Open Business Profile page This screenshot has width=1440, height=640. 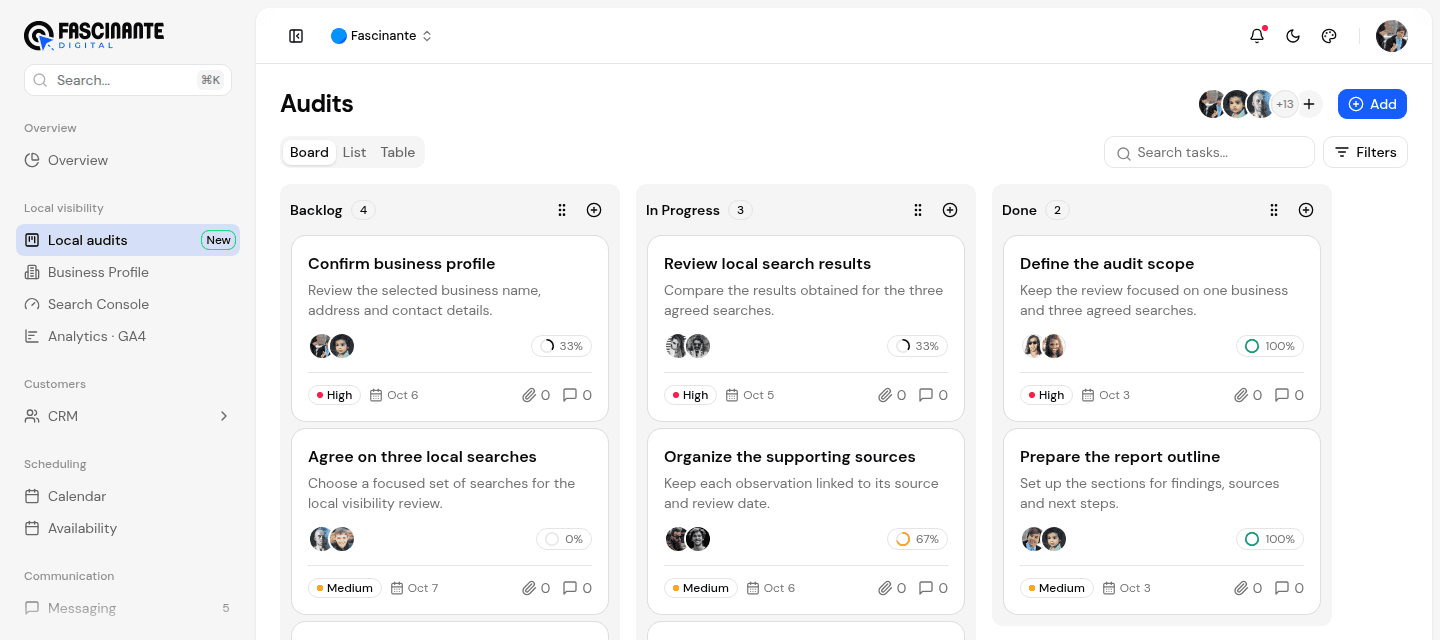128,272
